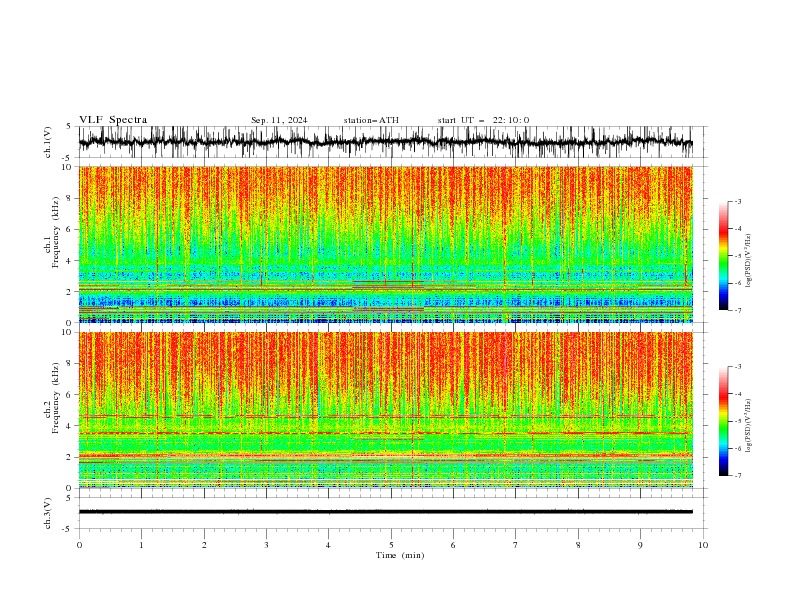Click the 3.5 kHz red line in ch.2
The image size is (792, 612).
pos(385,433)
